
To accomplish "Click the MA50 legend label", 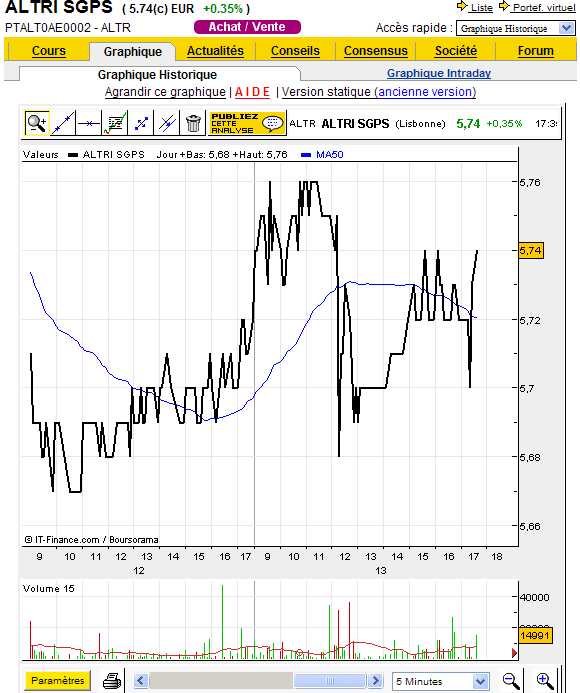I will 330,155.
